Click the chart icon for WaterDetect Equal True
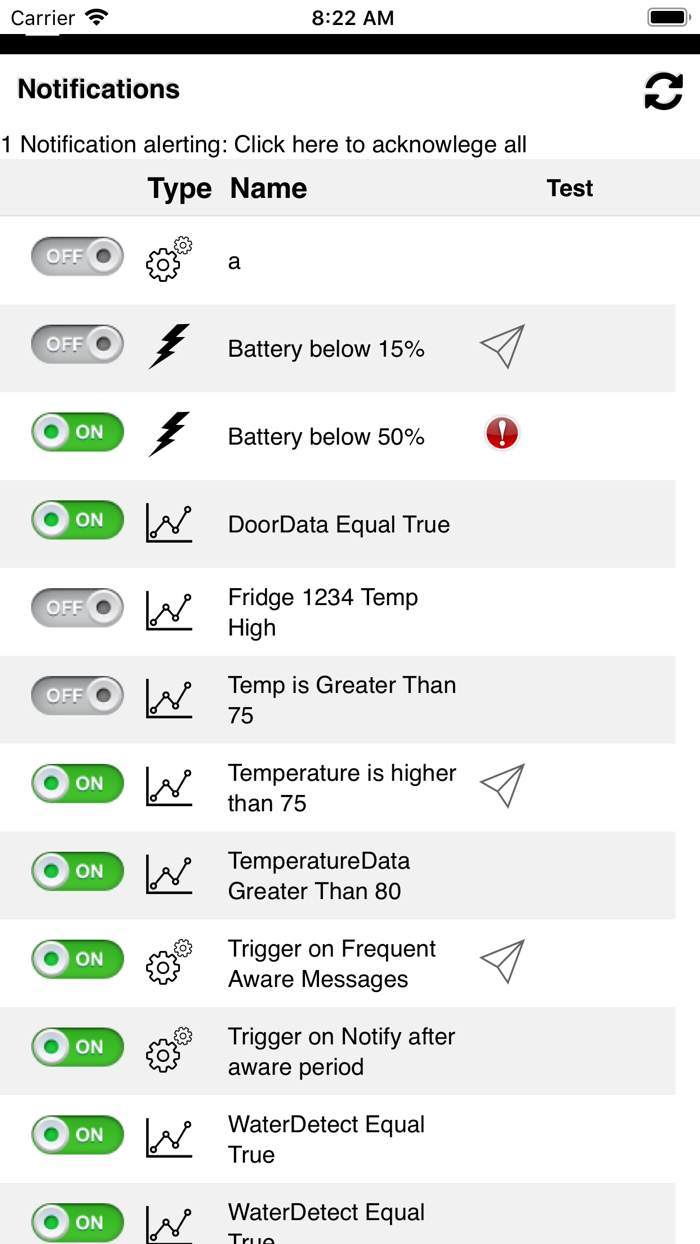 (168, 1136)
